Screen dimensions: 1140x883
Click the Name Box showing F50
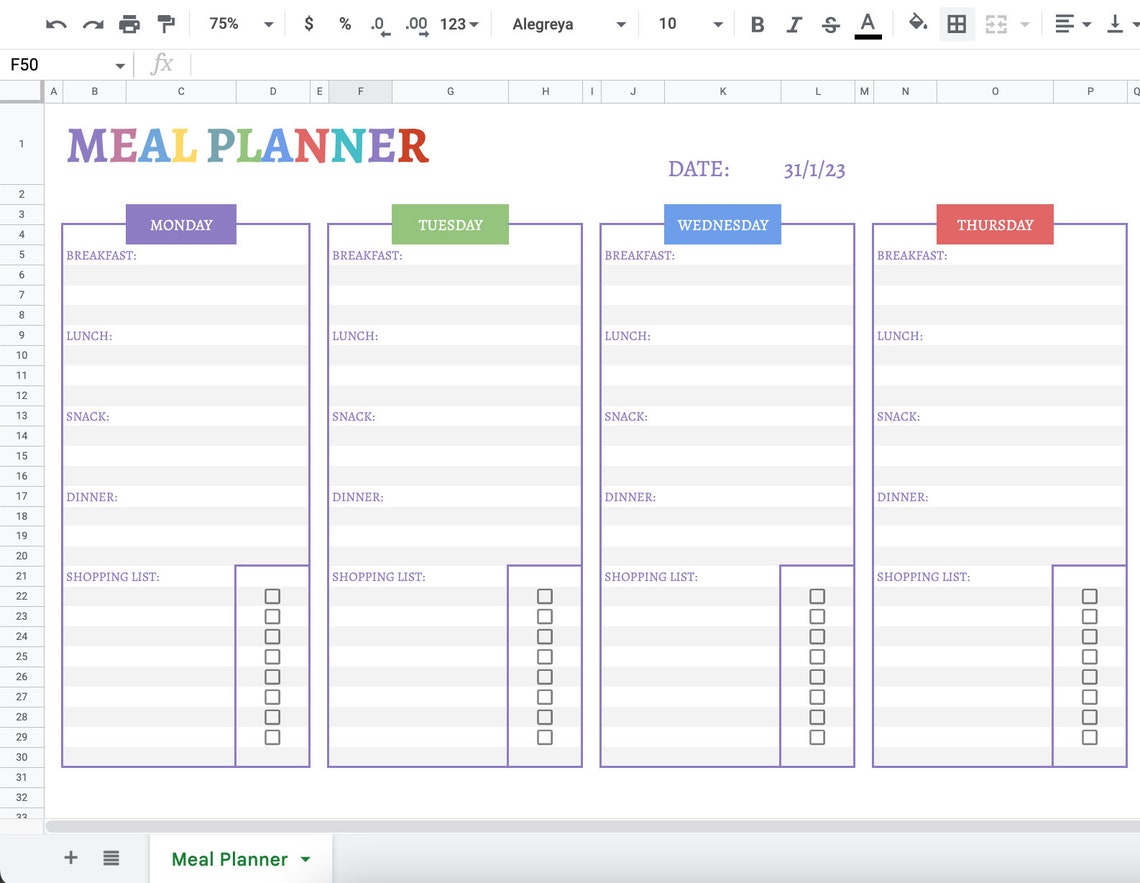(x=56, y=64)
